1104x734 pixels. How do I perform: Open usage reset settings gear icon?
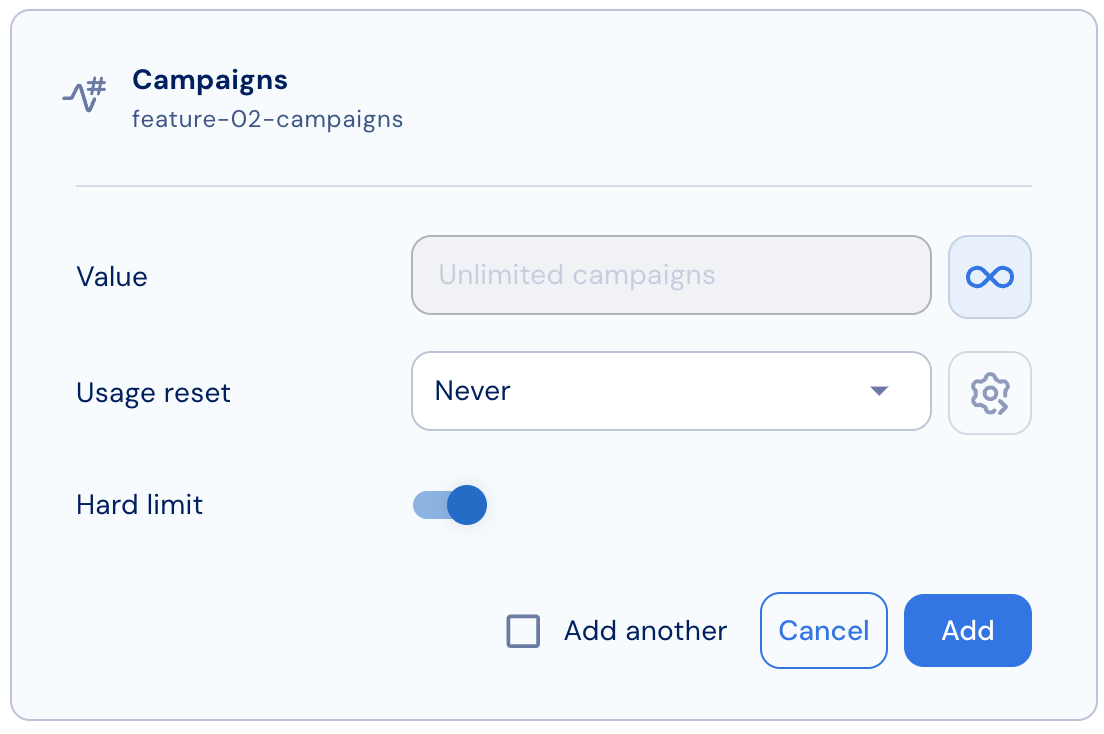pos(989,393)
